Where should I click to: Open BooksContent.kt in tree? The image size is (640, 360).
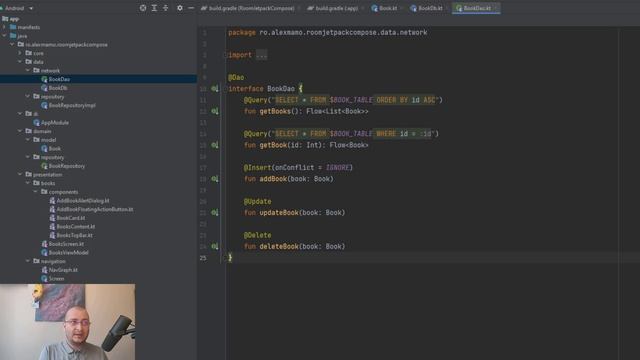click(x=76, y=227)
